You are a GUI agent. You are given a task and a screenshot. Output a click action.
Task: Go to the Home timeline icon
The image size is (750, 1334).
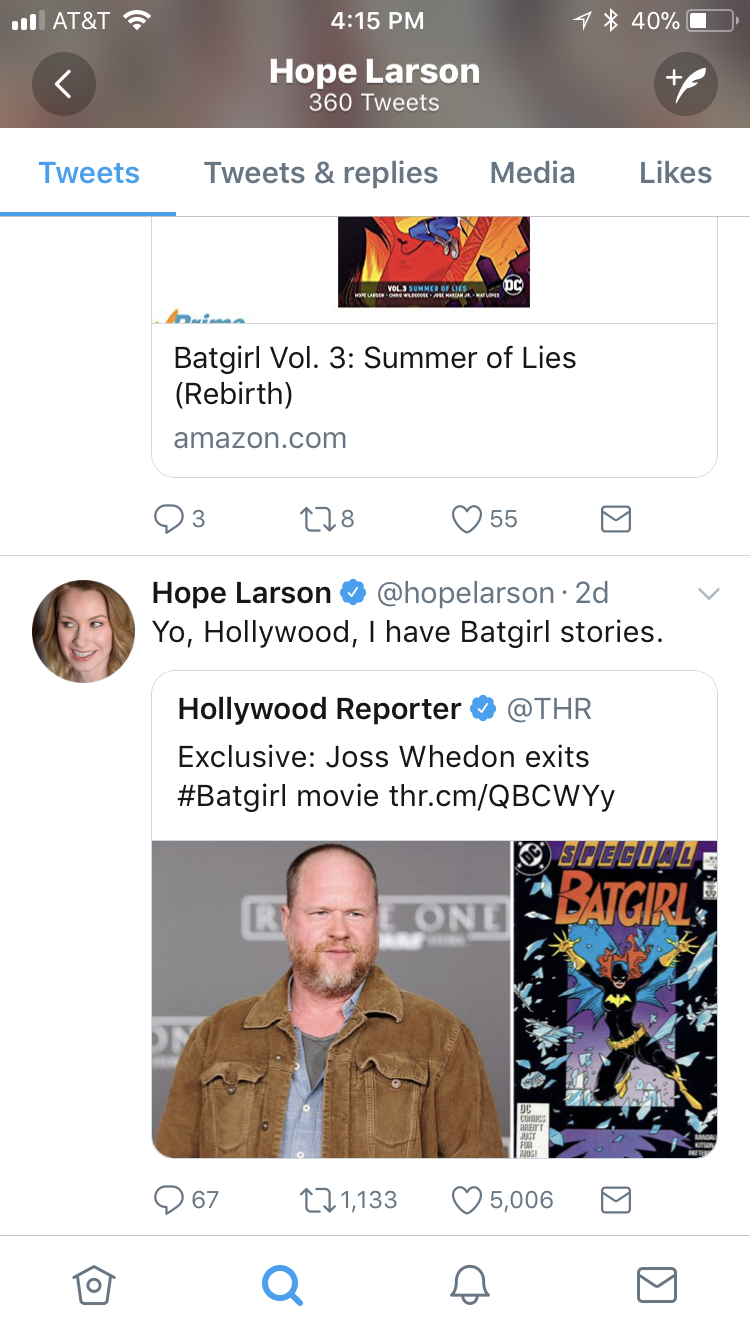(x=94, y=1284)
